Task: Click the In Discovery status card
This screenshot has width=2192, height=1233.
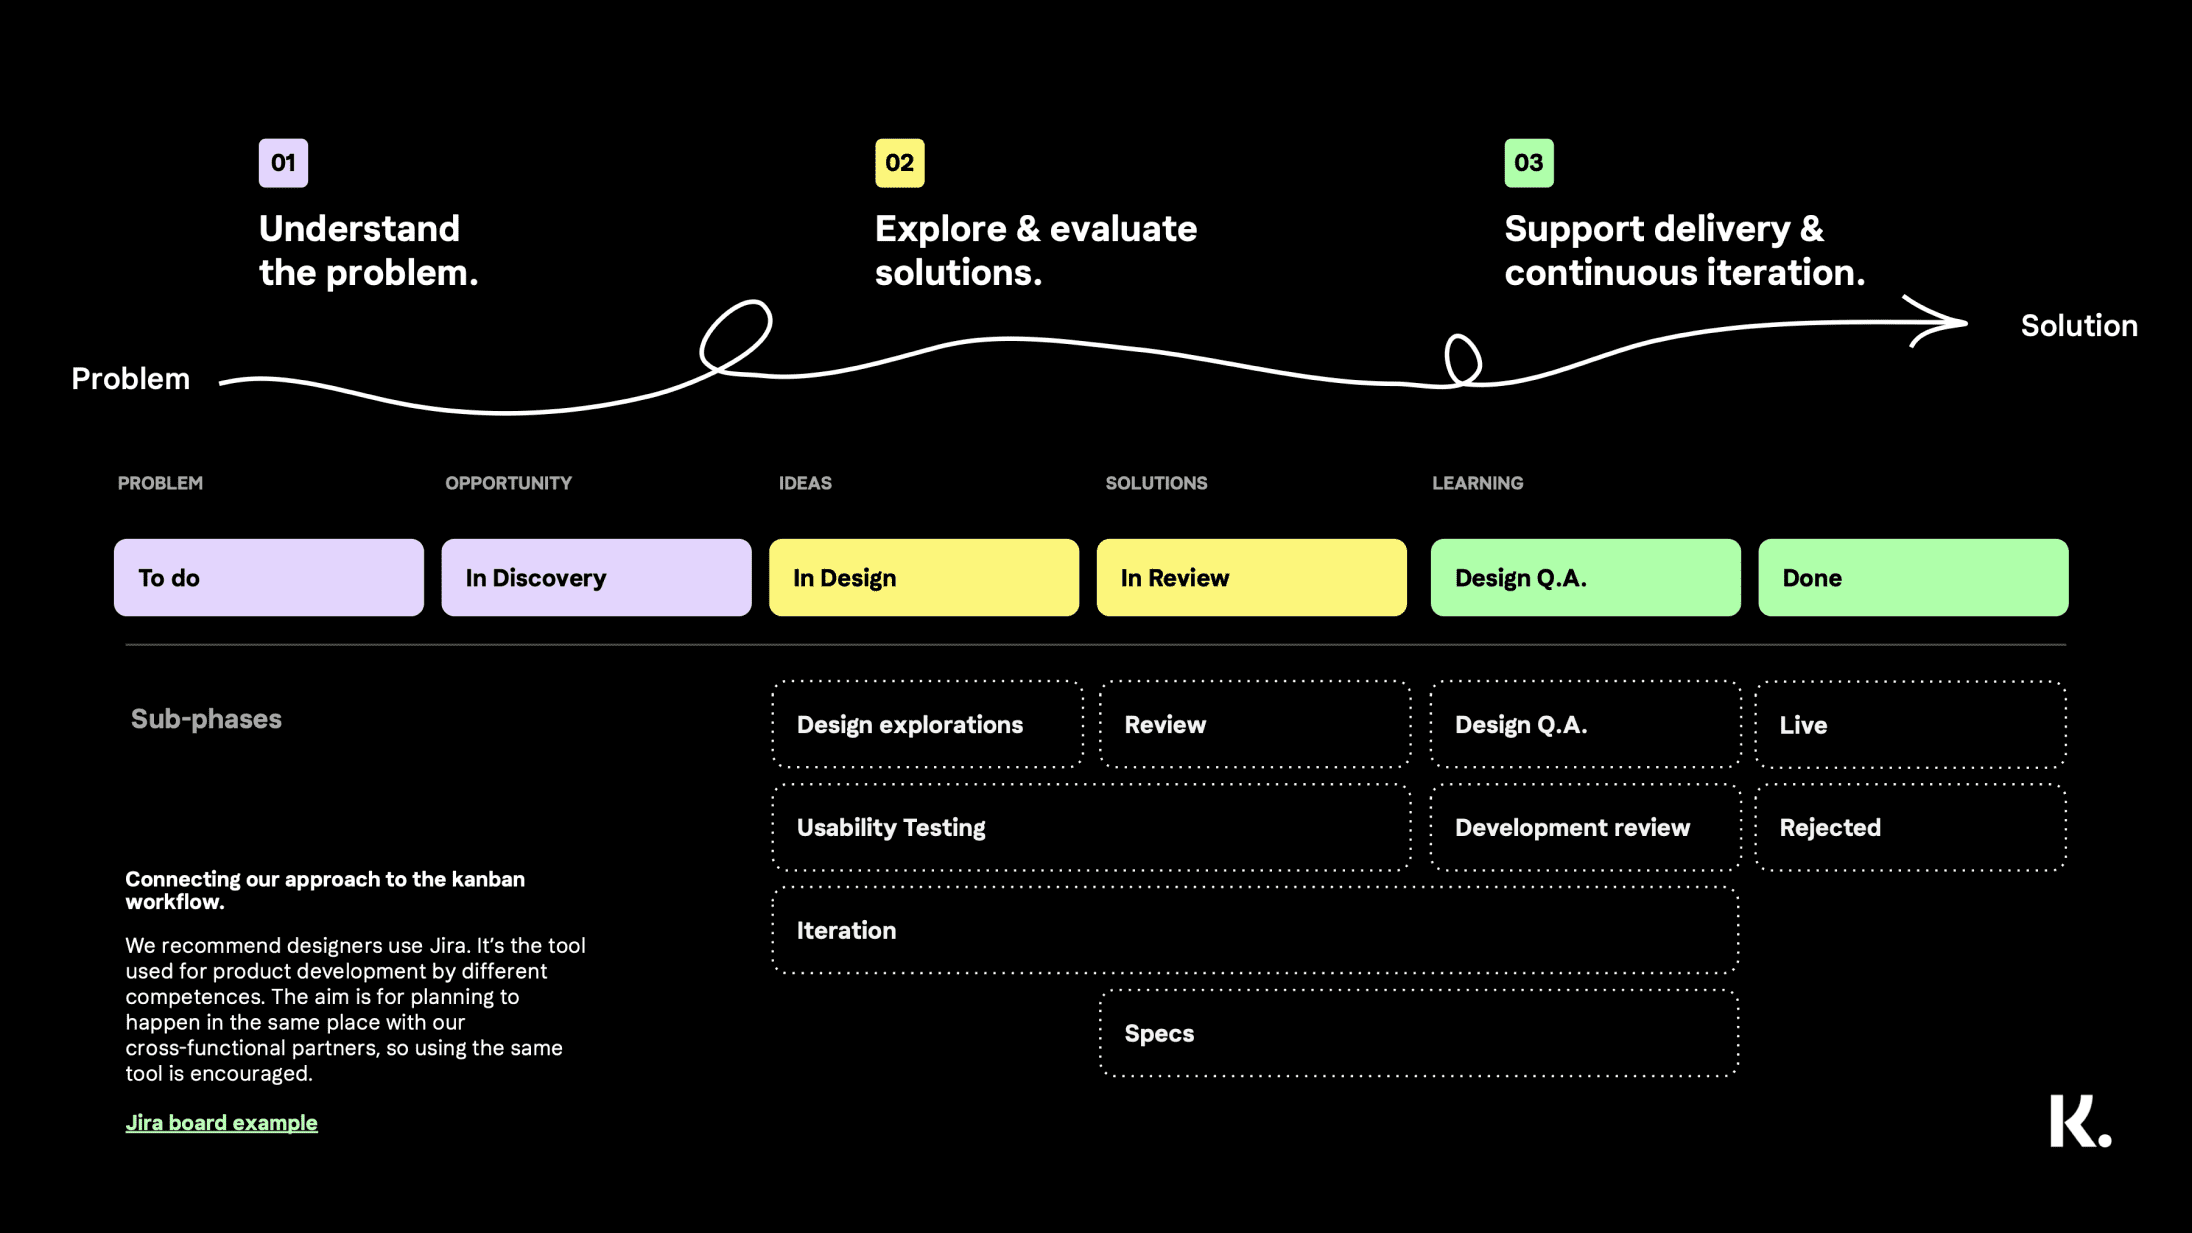Action: point(596,577)
